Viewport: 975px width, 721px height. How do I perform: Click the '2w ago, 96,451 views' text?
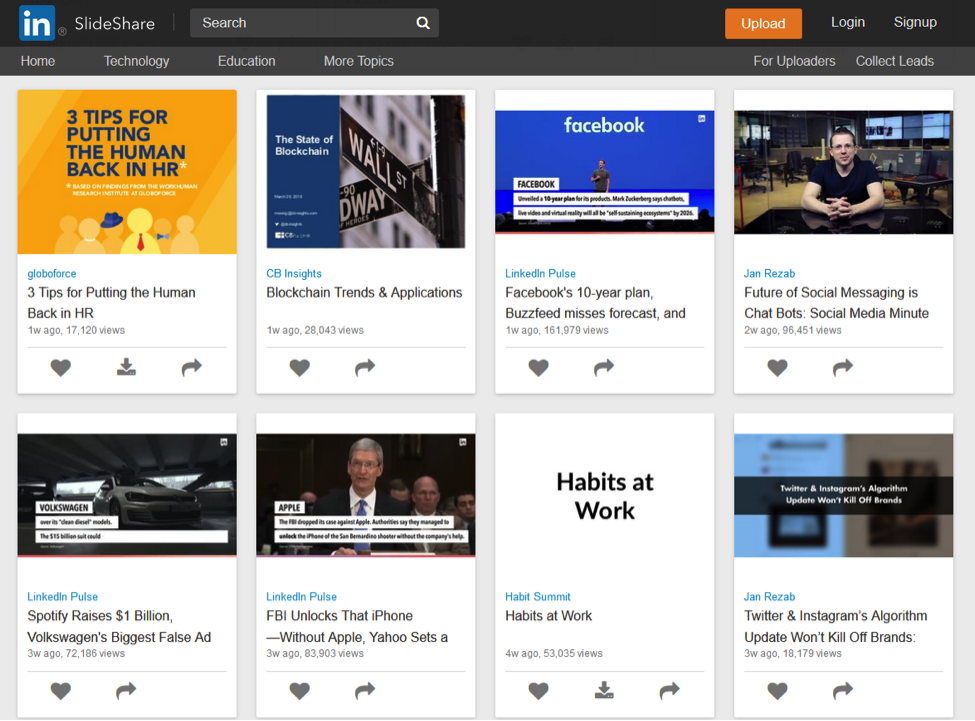pyautogui.click(x=792, y=330)
